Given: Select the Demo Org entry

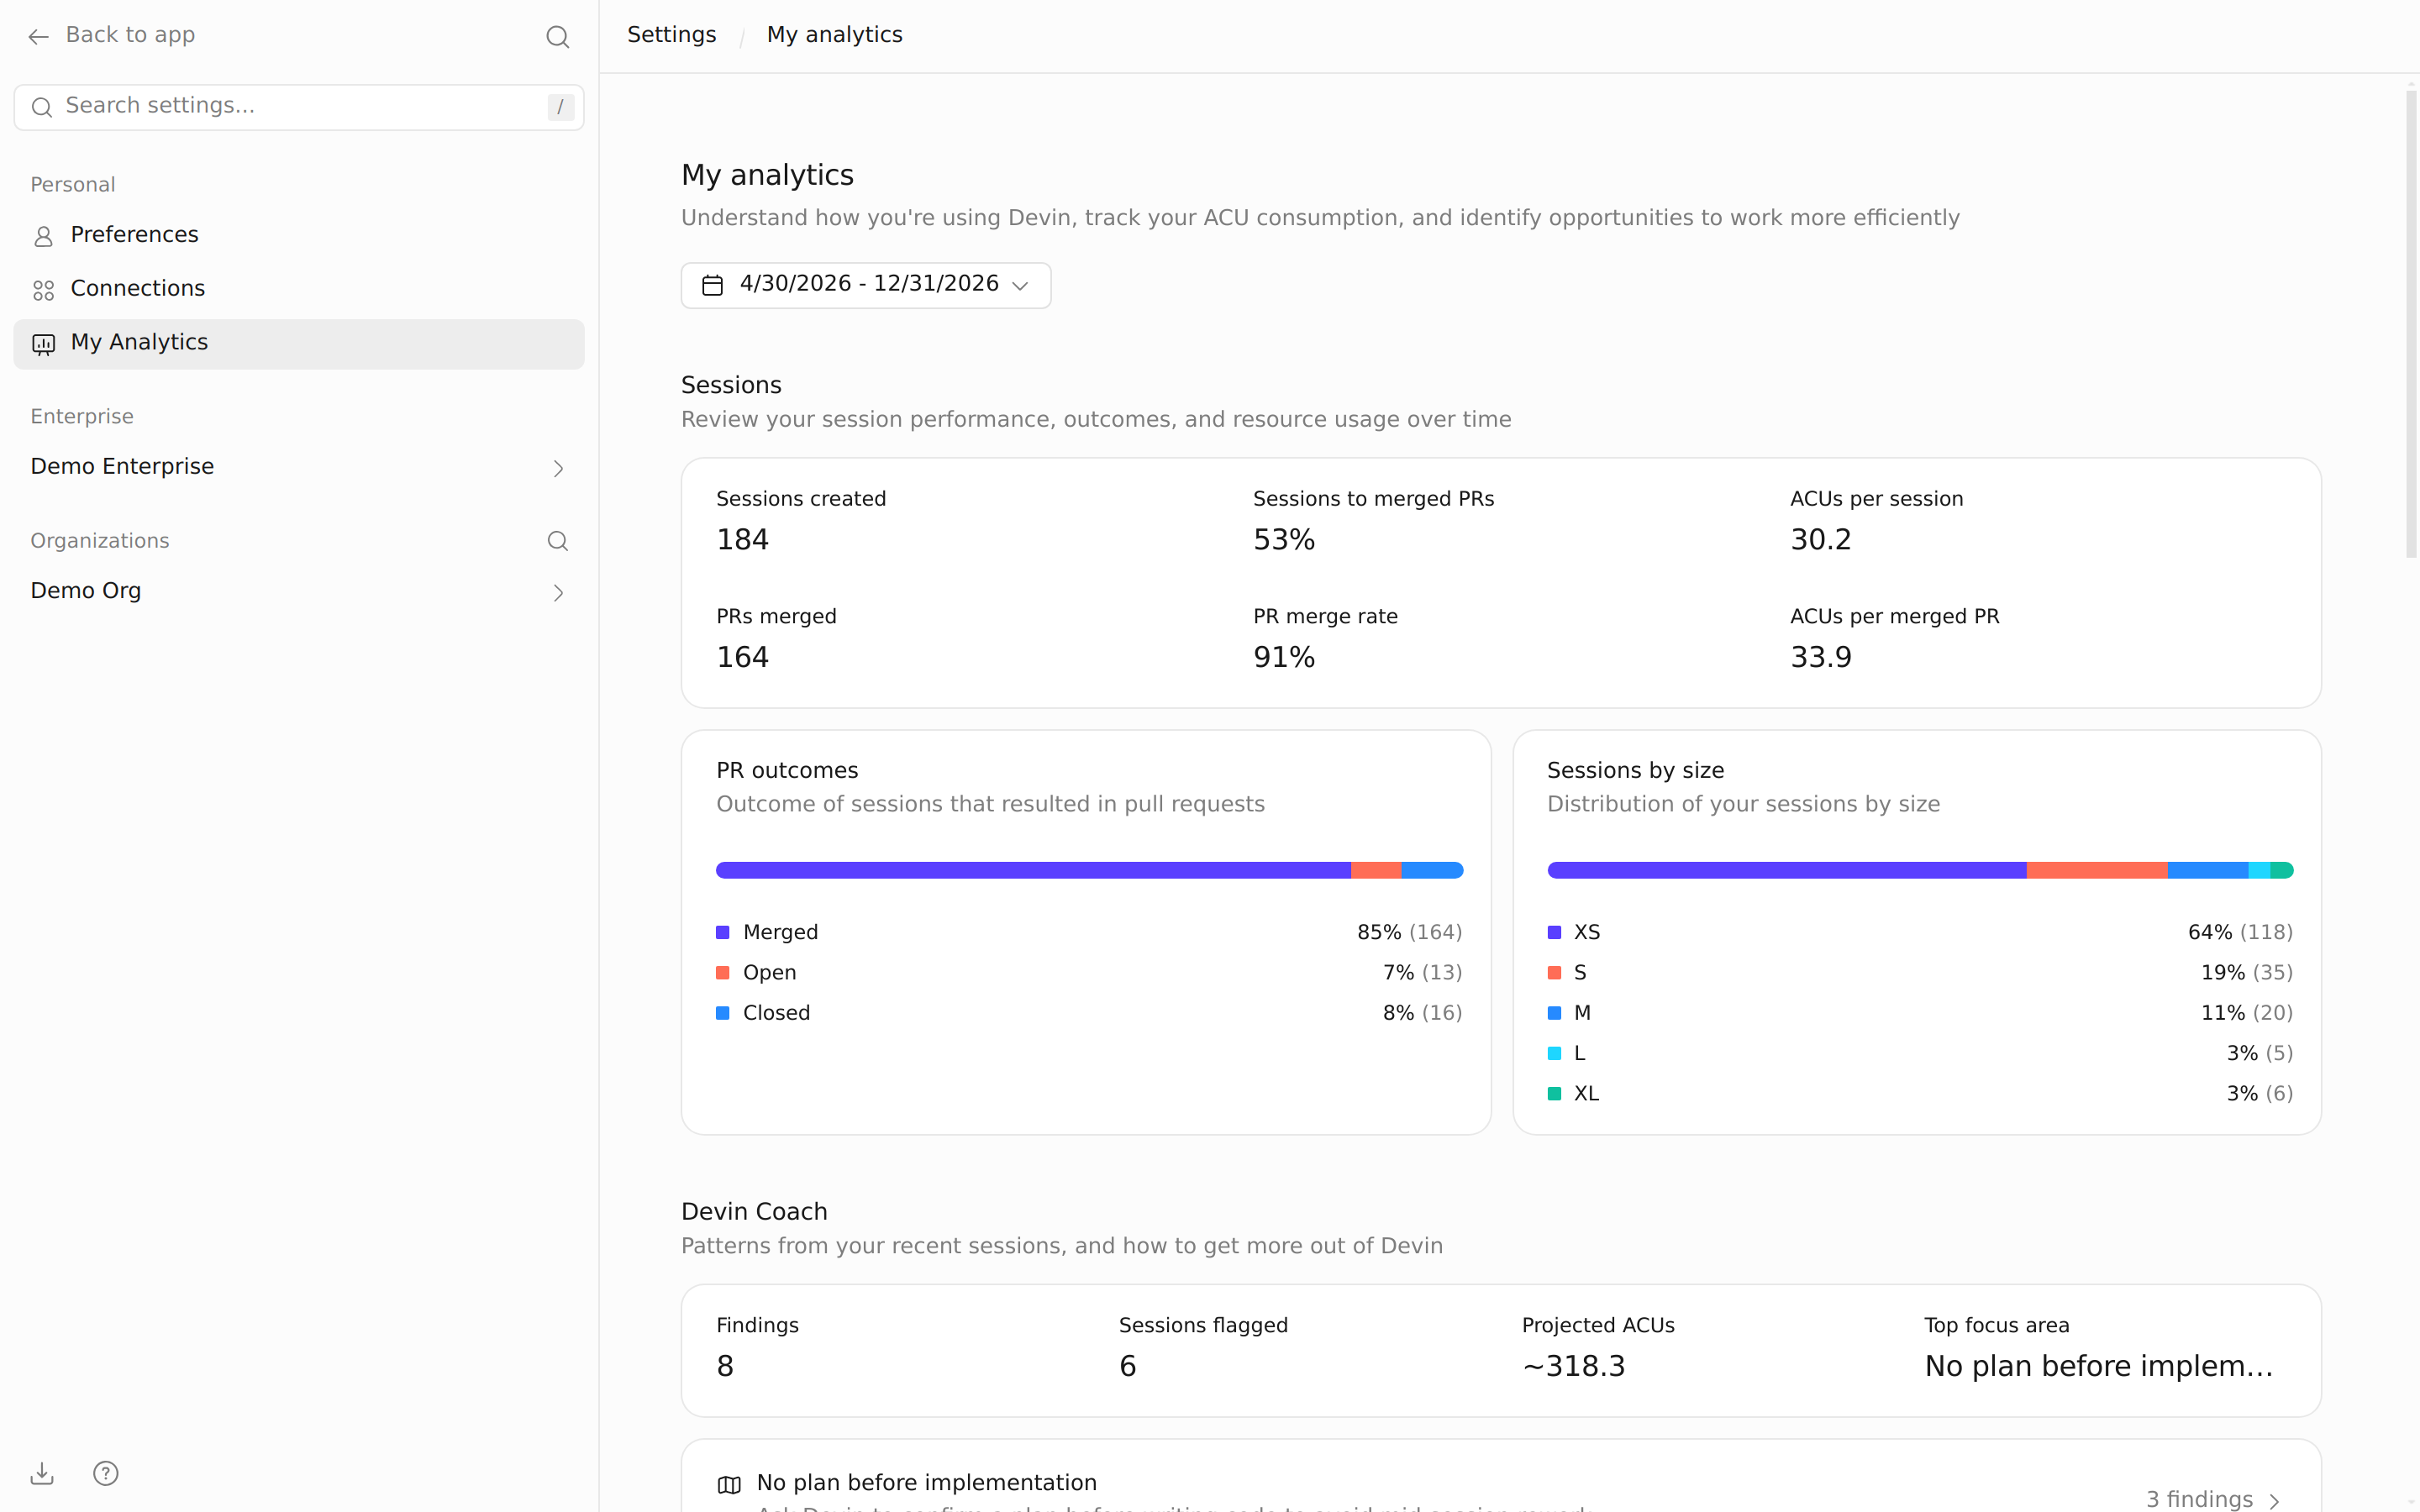Looking at the screenshot, I should point(299,591).
